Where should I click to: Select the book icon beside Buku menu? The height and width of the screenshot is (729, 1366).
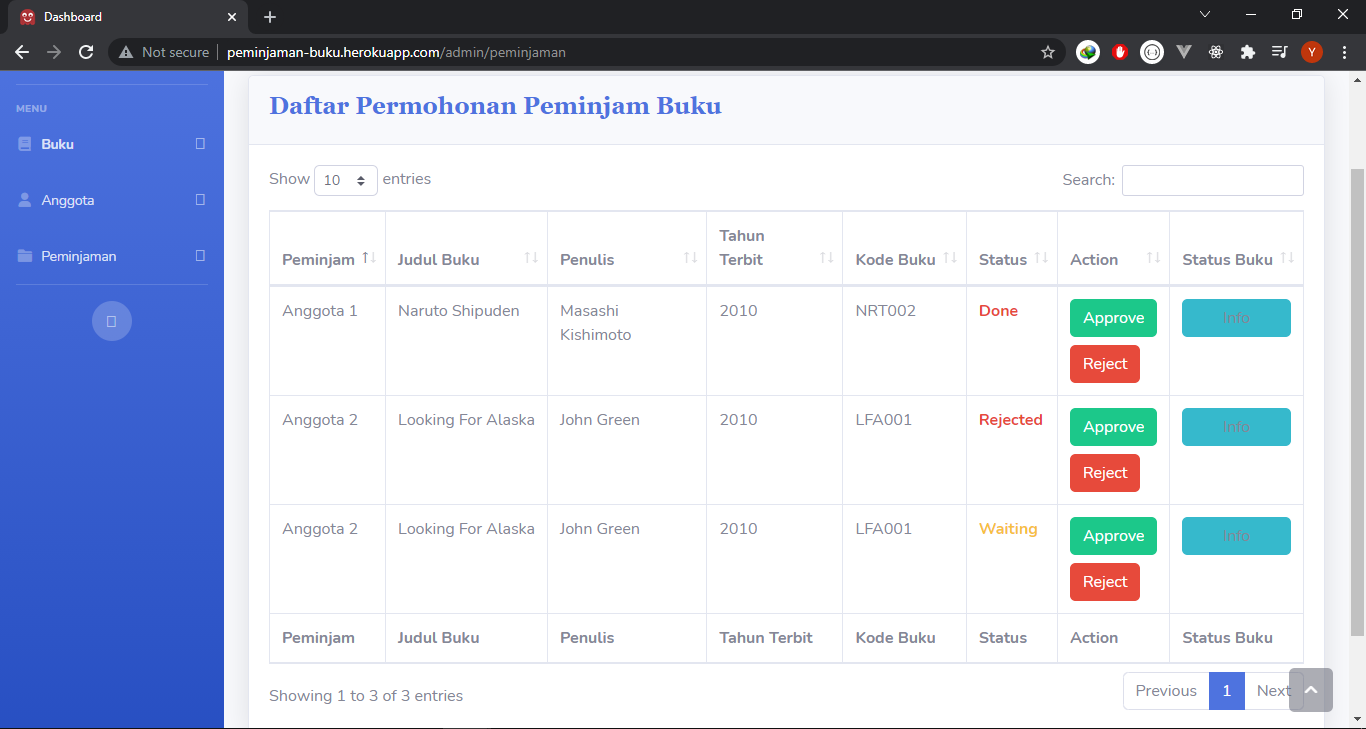[24, 144]
